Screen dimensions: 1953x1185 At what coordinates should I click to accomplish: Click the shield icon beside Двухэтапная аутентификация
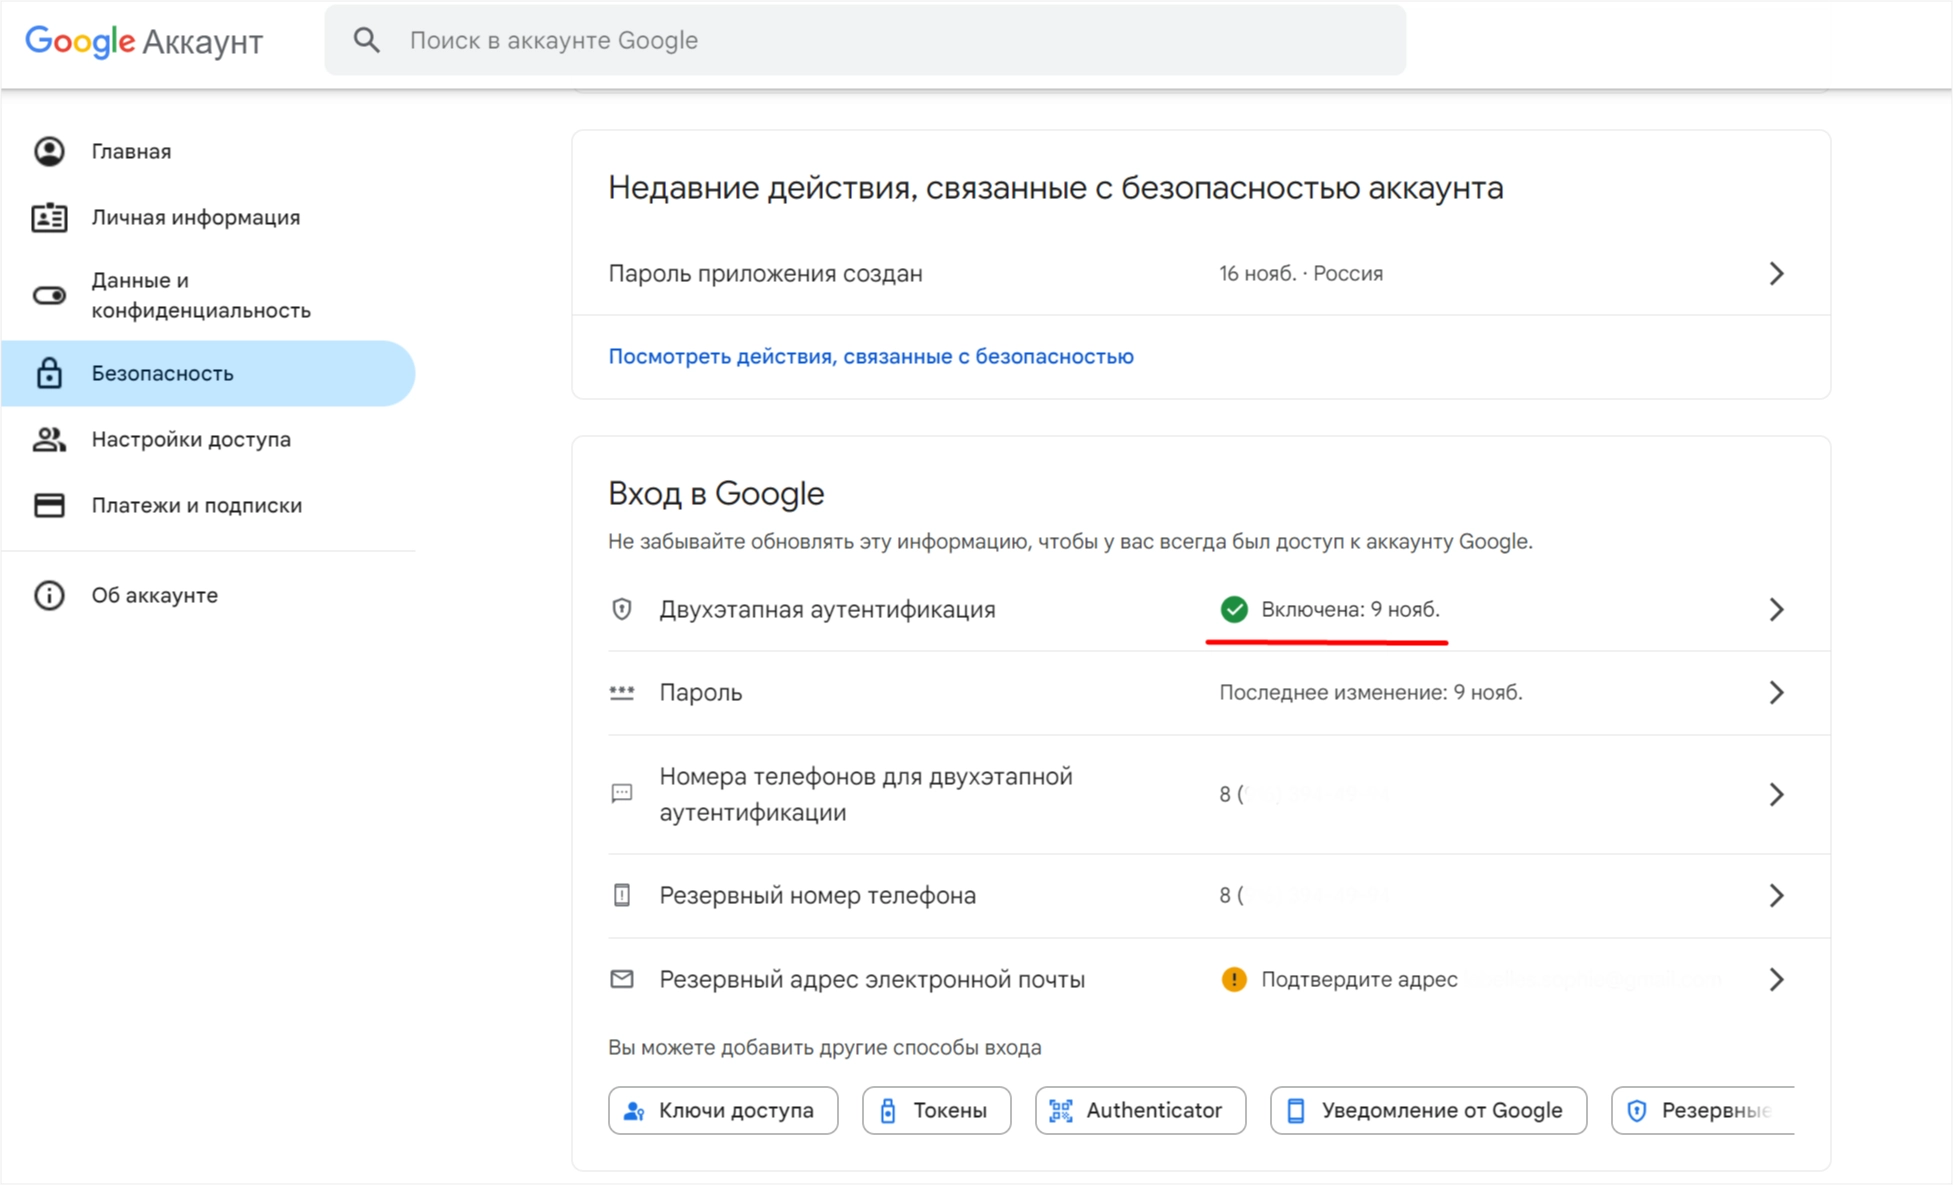coord(622,609)
